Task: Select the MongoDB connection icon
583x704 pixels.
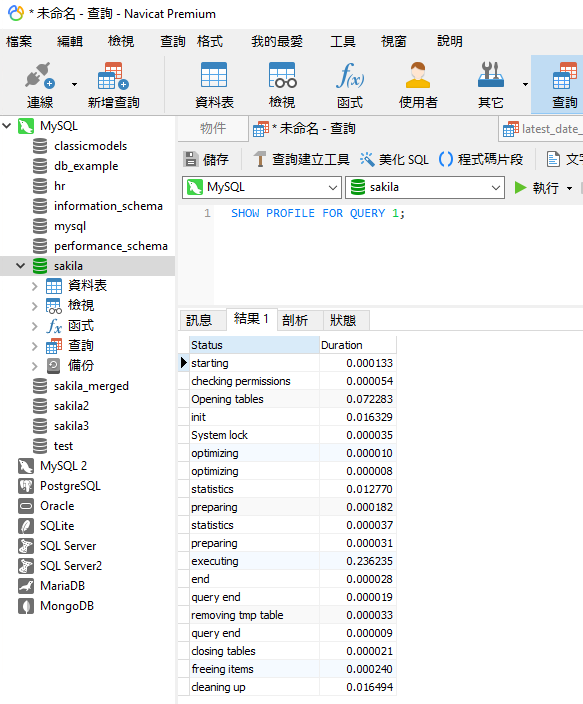Action: click(26, 606)
